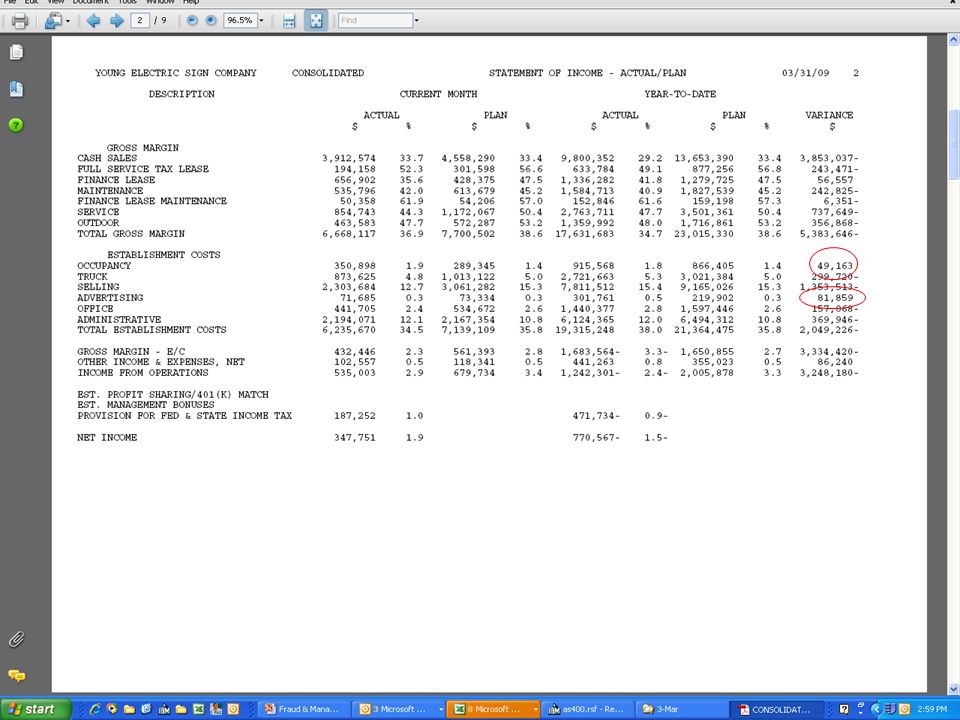Zoom in with the plus magnifier button

pyautogui.click(x=211, y=21)
